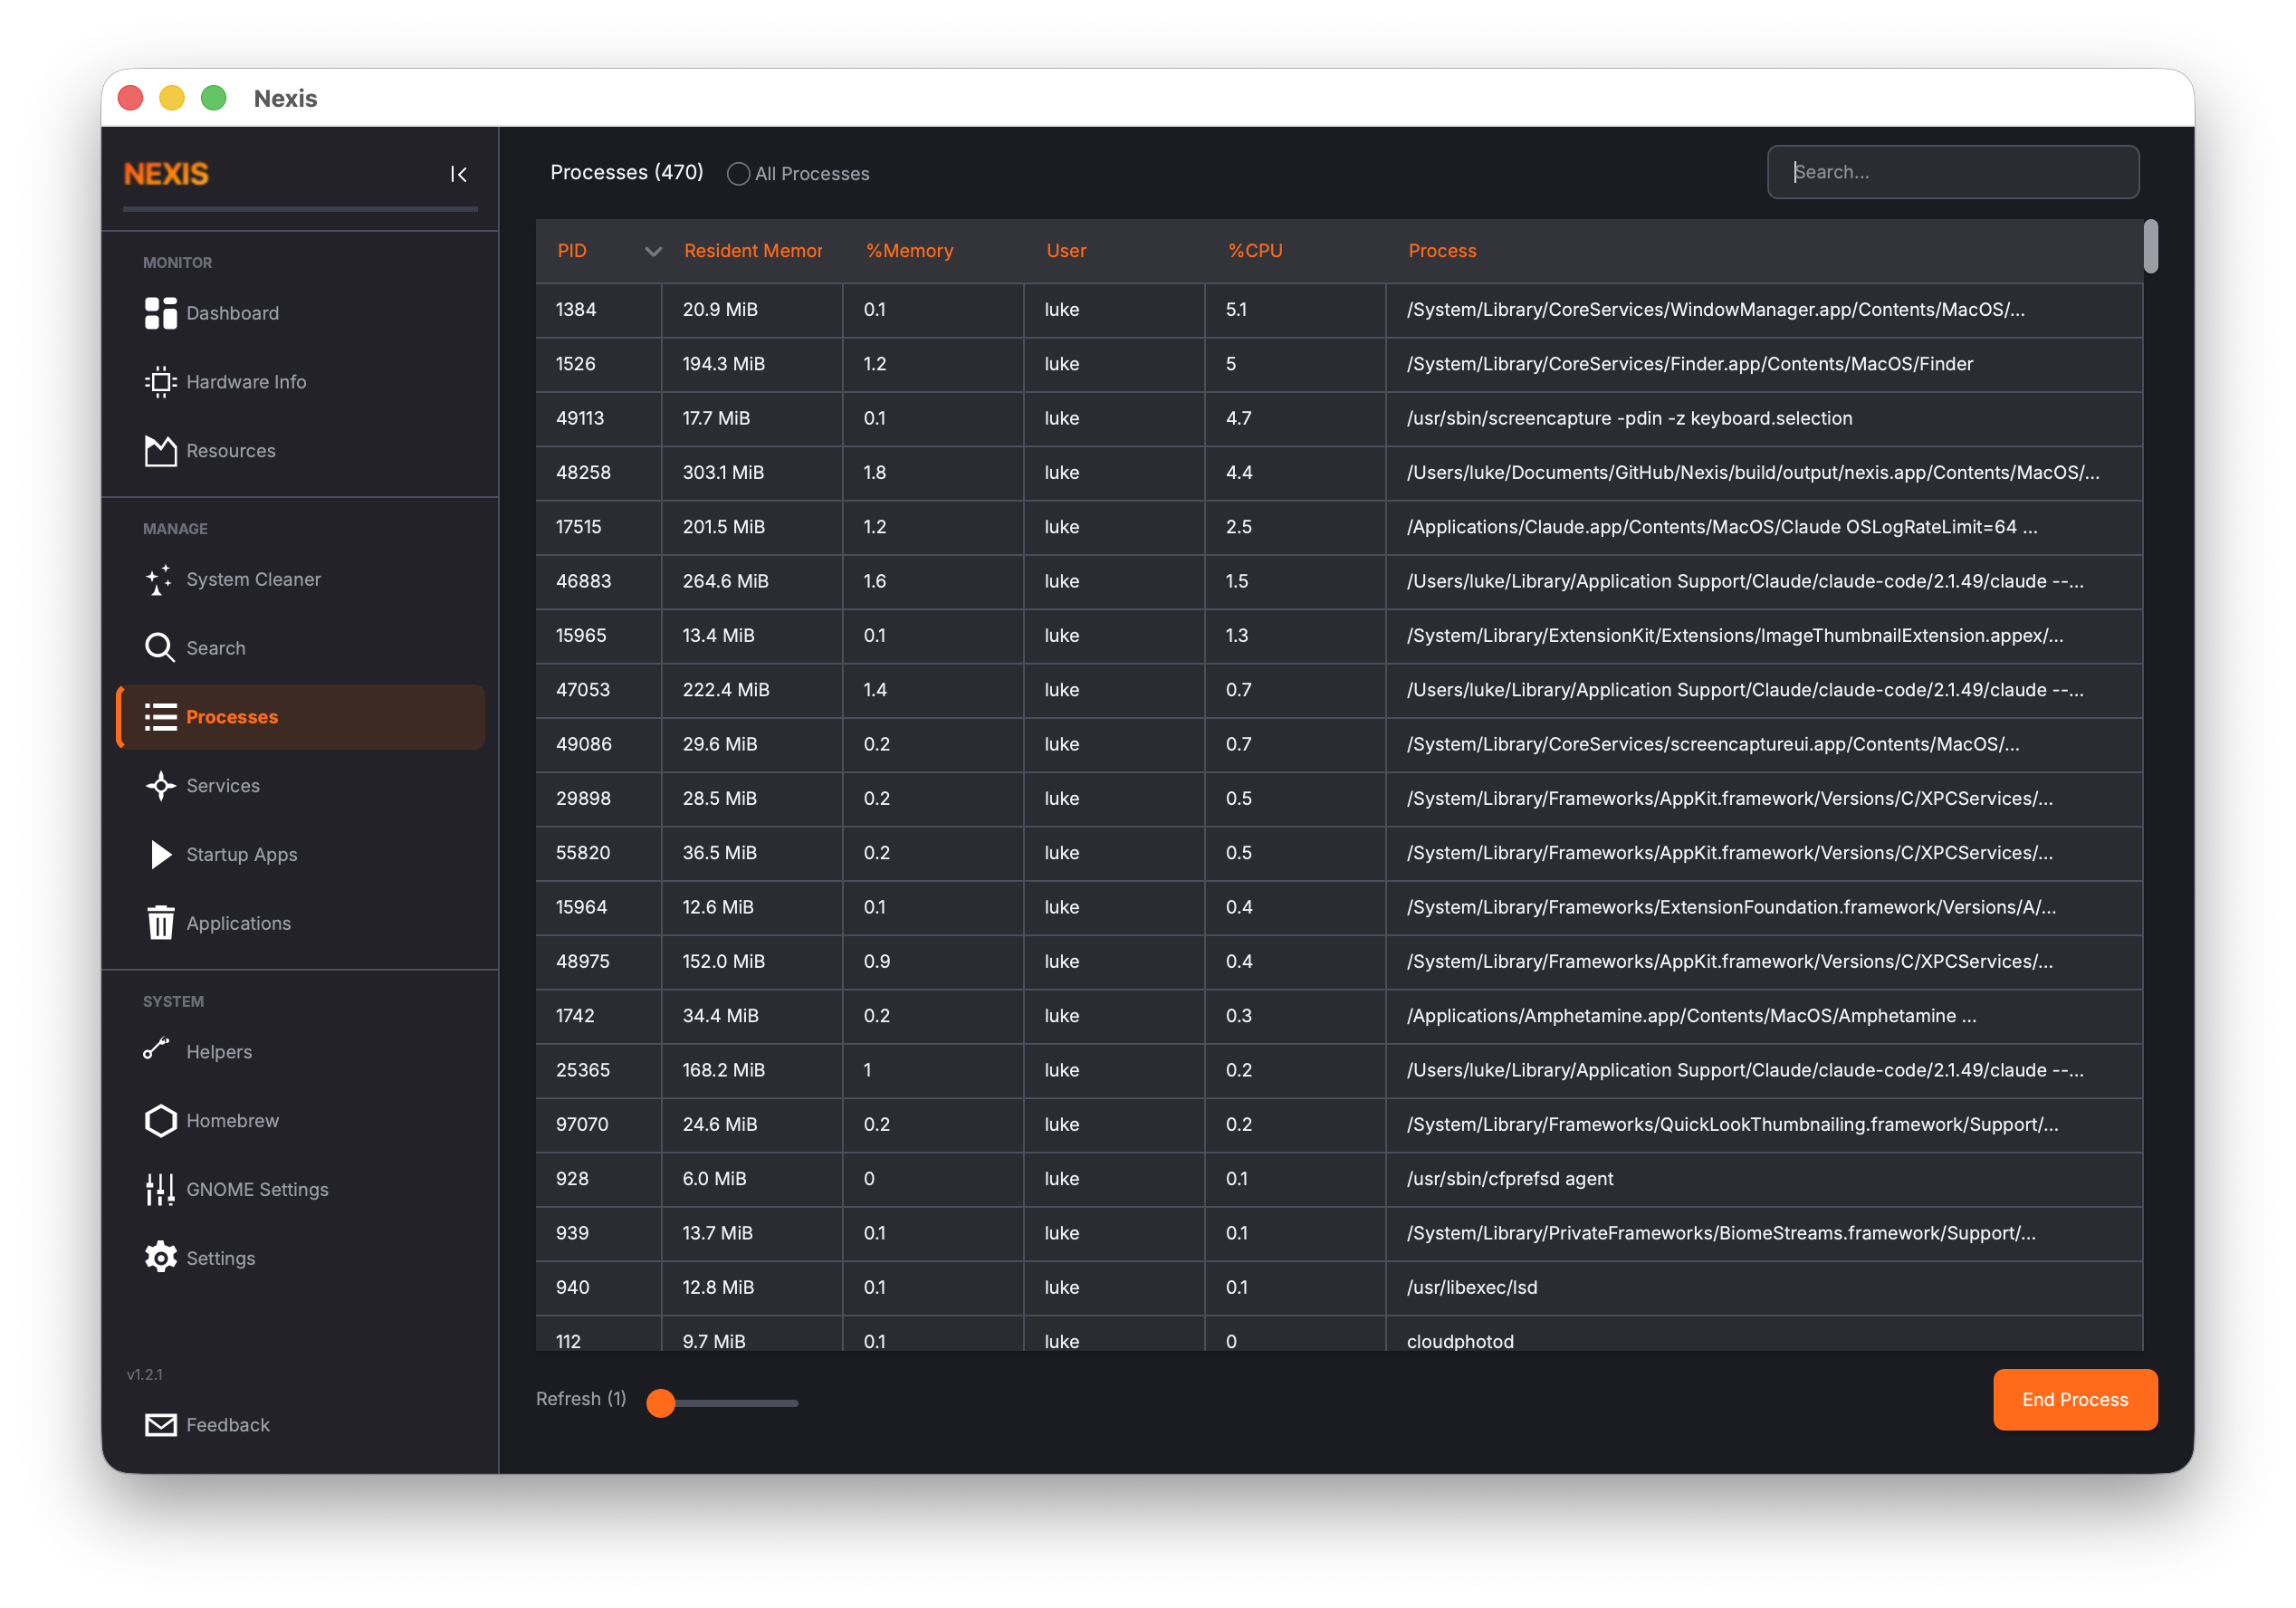This screenshot has width=2296, height=1608.
Task: Open Startup Apps via its play icon
Action: [x=160, y=855]
